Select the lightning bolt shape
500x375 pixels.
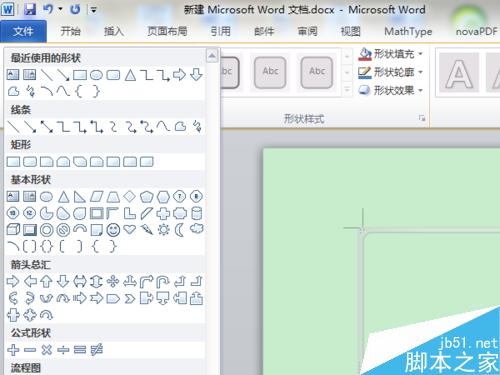coord(147,229)
